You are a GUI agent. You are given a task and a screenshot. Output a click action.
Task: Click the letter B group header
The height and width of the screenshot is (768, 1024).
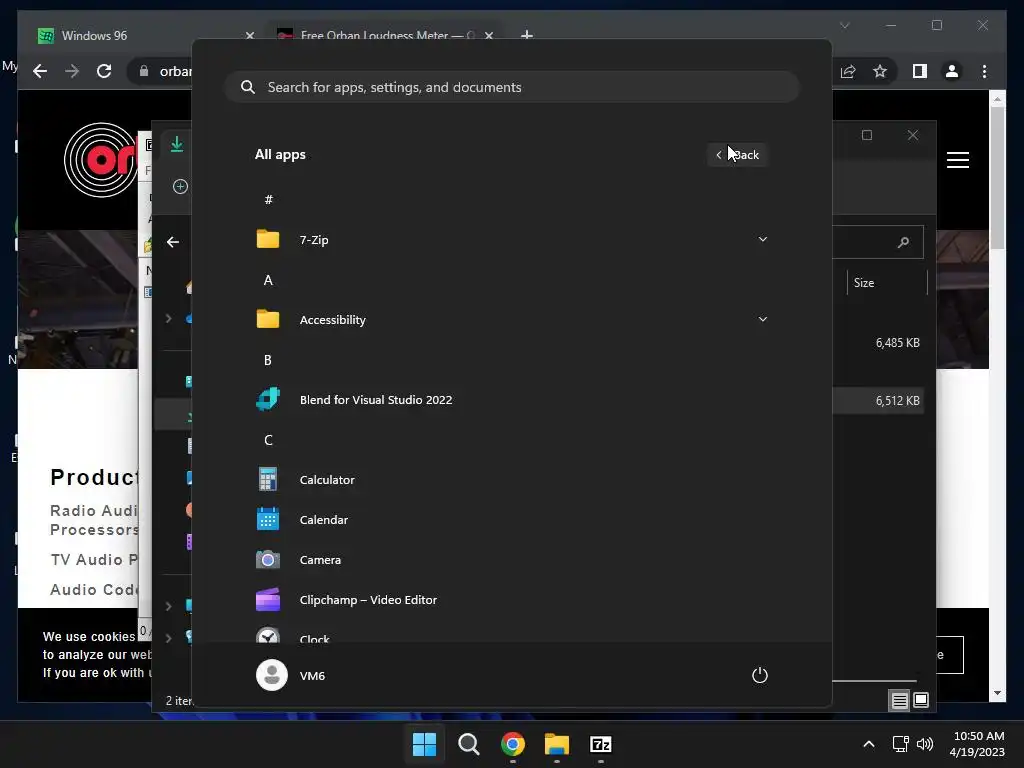[x=268, y=360]
